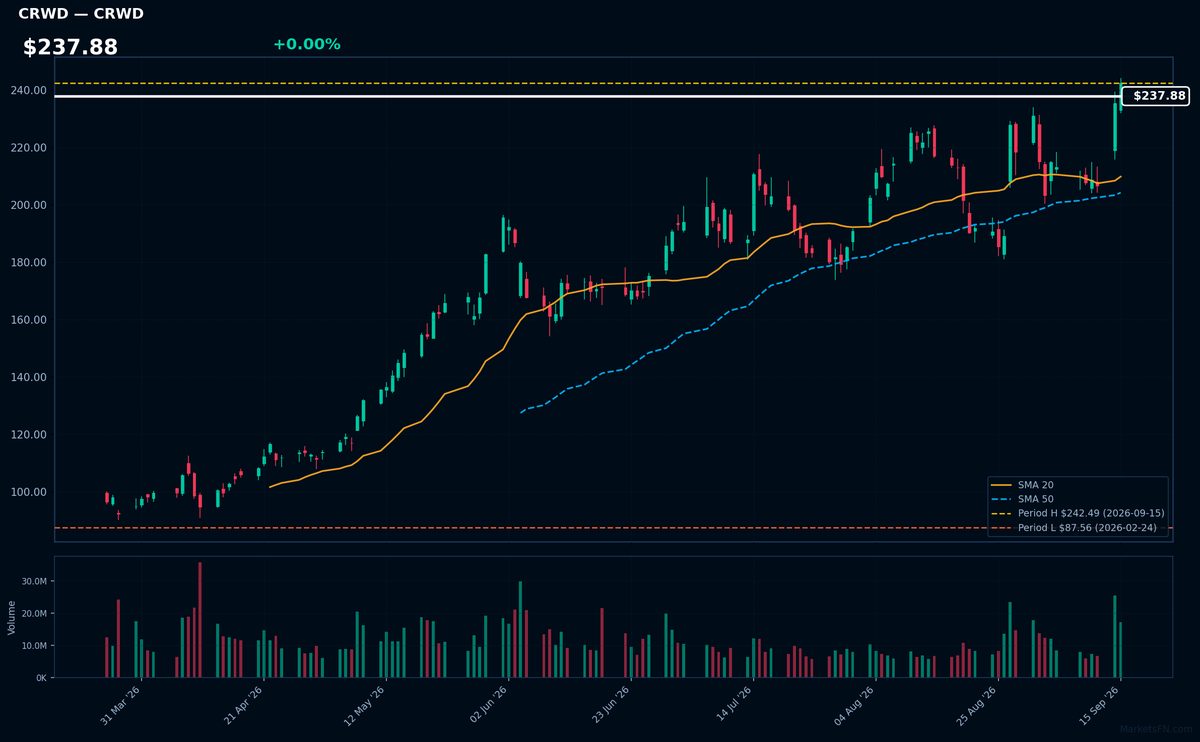Click the 240.00 y-axis label
Viewport: 1200px width, 742px height.
point(30,90)
